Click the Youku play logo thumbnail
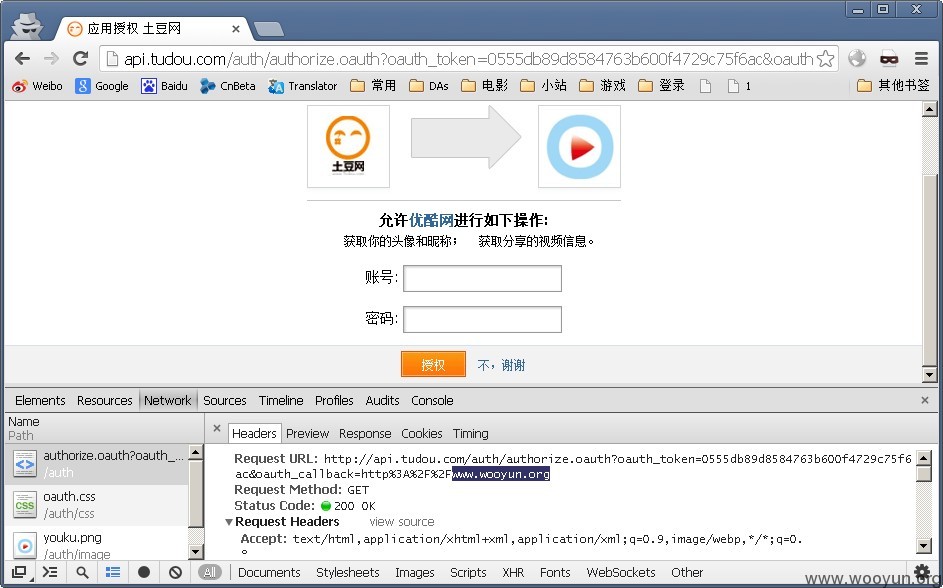943x588 pixels. tap(579, 146)
